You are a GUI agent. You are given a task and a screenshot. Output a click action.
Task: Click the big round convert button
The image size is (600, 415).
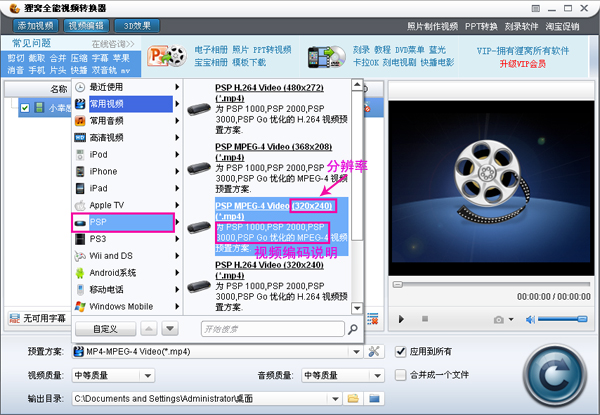coord(555,376)
